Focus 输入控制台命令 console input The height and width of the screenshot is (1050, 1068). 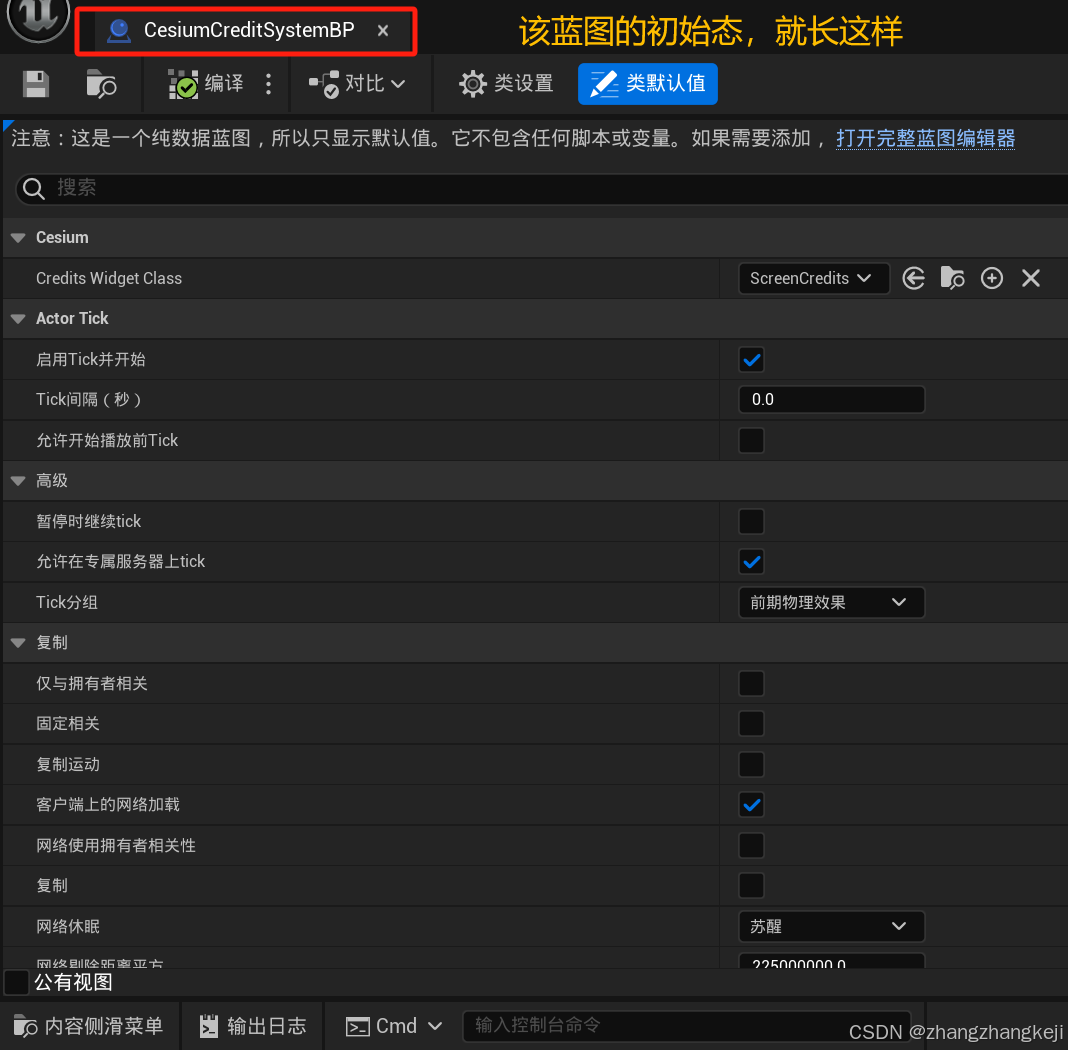coord(687,1026)
